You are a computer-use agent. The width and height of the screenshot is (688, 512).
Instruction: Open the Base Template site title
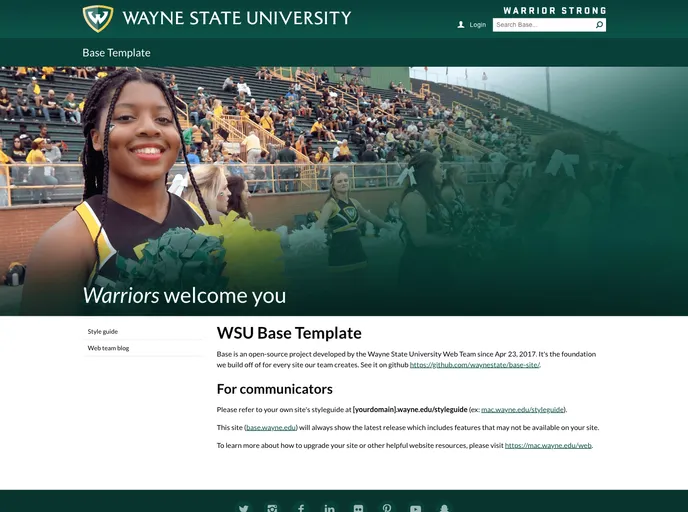(116, 53)
